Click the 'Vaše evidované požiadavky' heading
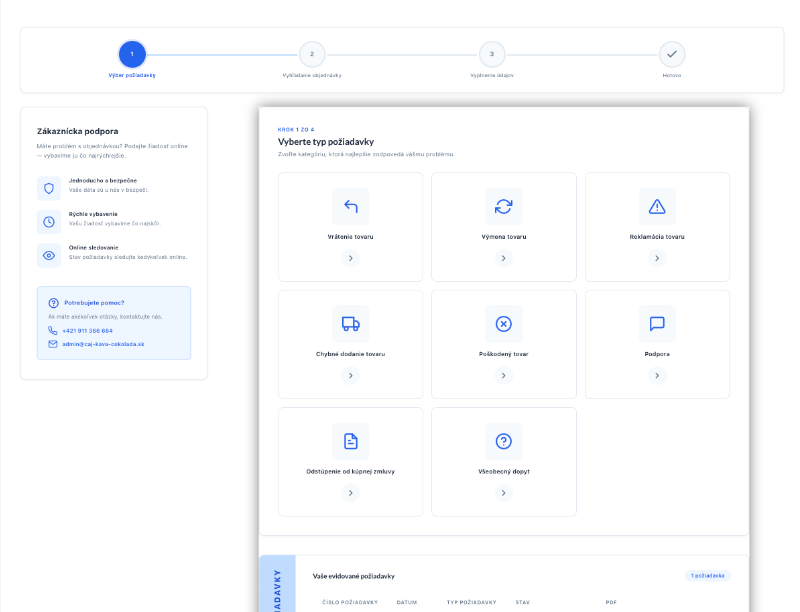The image size is (800, 612). (354, 576)
